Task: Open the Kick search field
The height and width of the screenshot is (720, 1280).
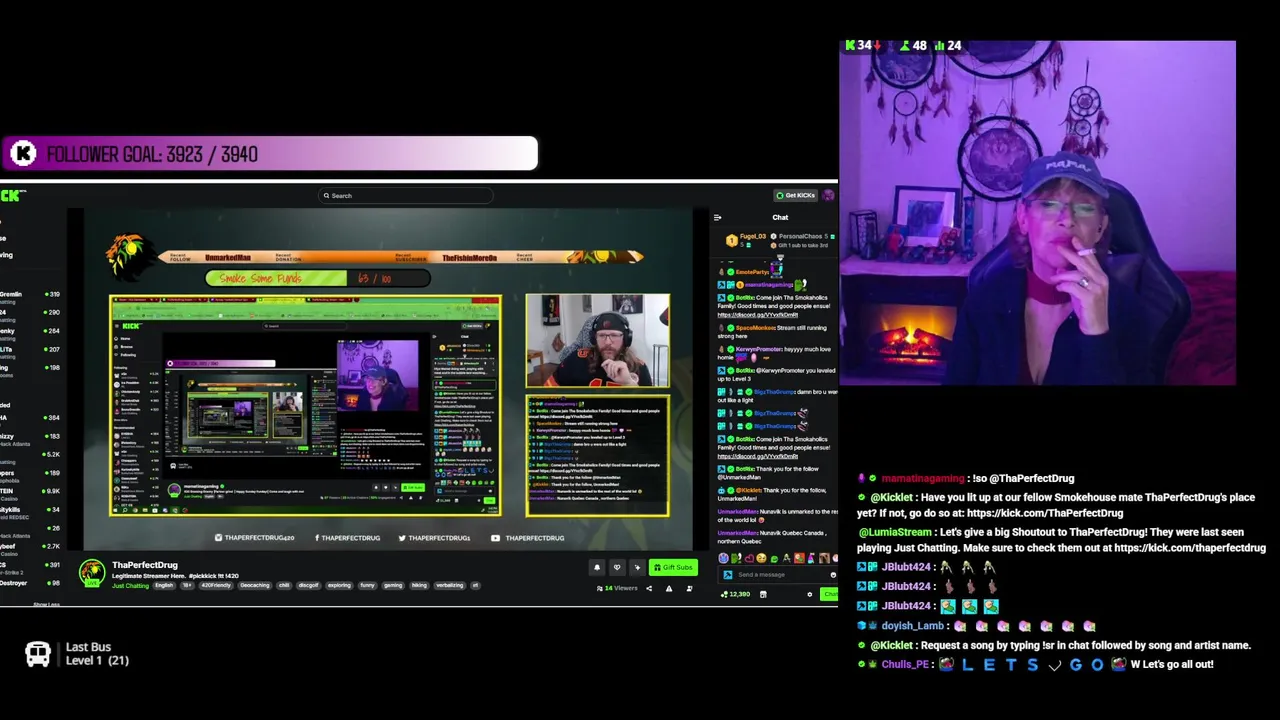Action: (x=405, y=196)
